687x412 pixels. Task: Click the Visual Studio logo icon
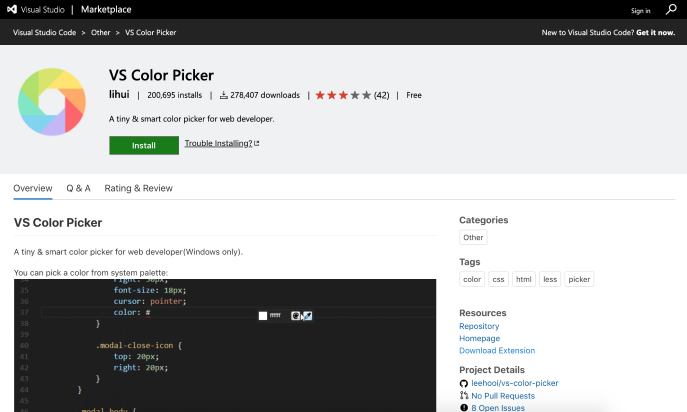[x=12, y=9]
